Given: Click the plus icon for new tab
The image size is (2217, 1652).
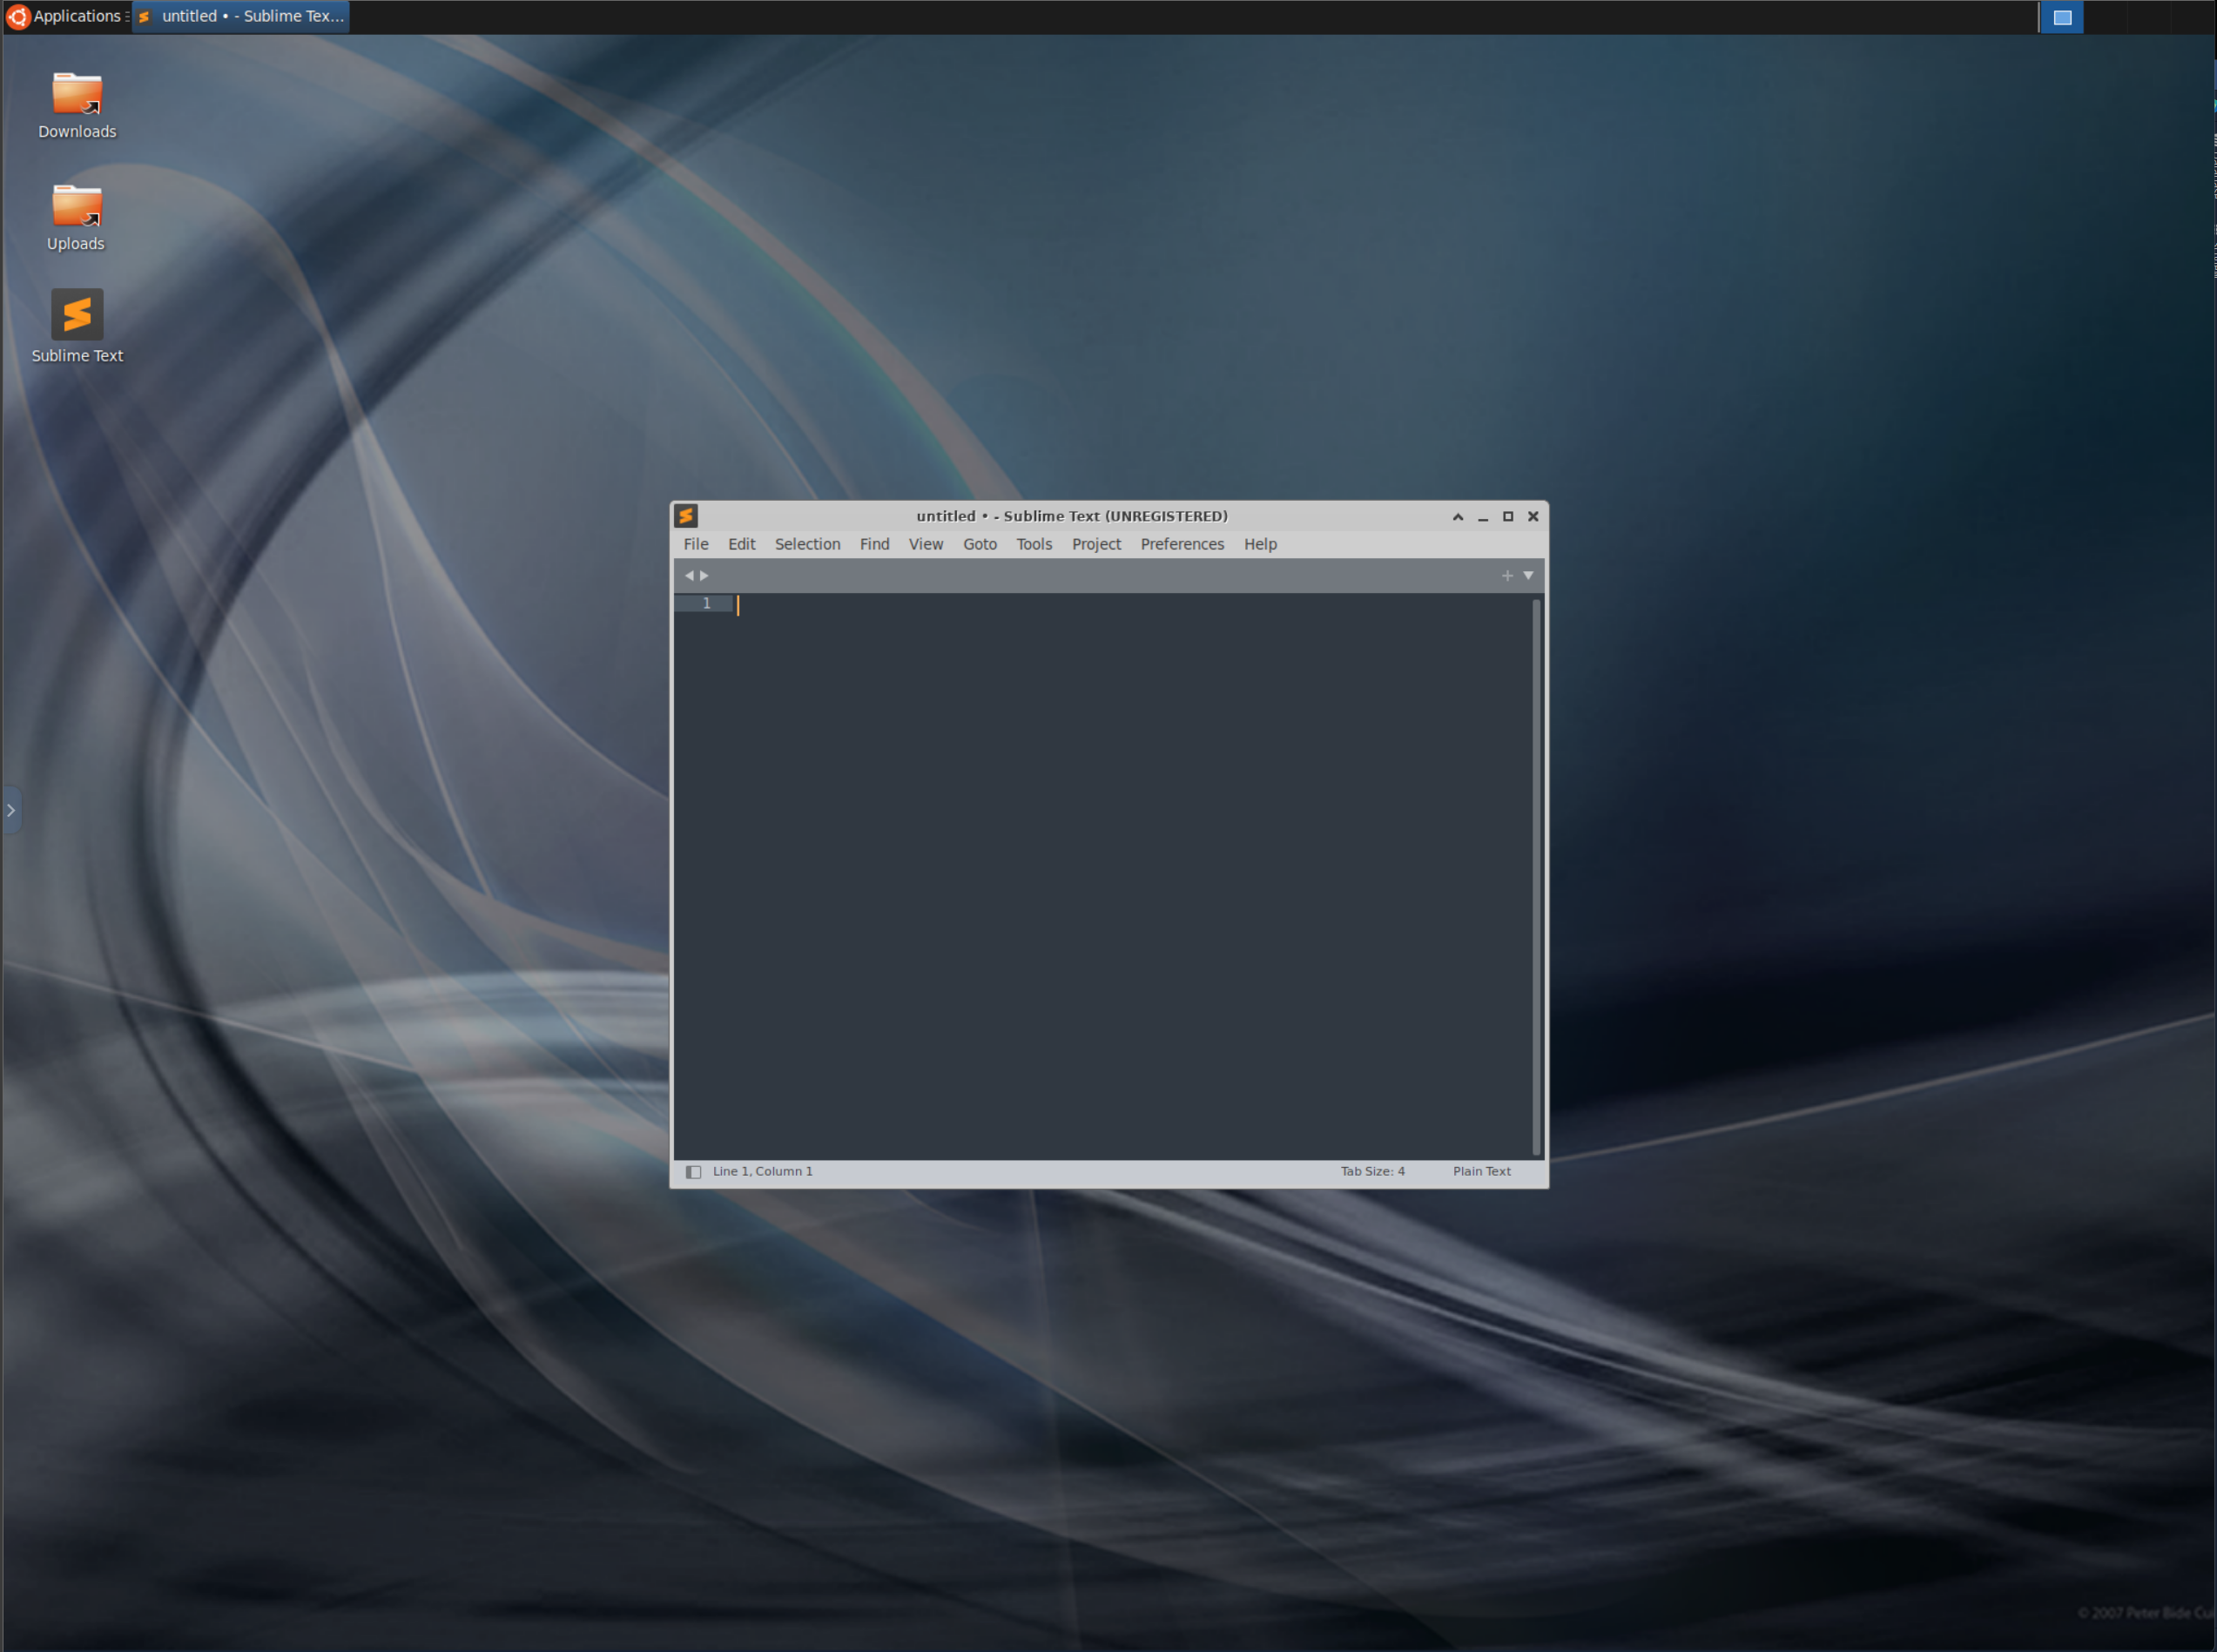Looking at the screenshot, I should tap(1507, 575).
